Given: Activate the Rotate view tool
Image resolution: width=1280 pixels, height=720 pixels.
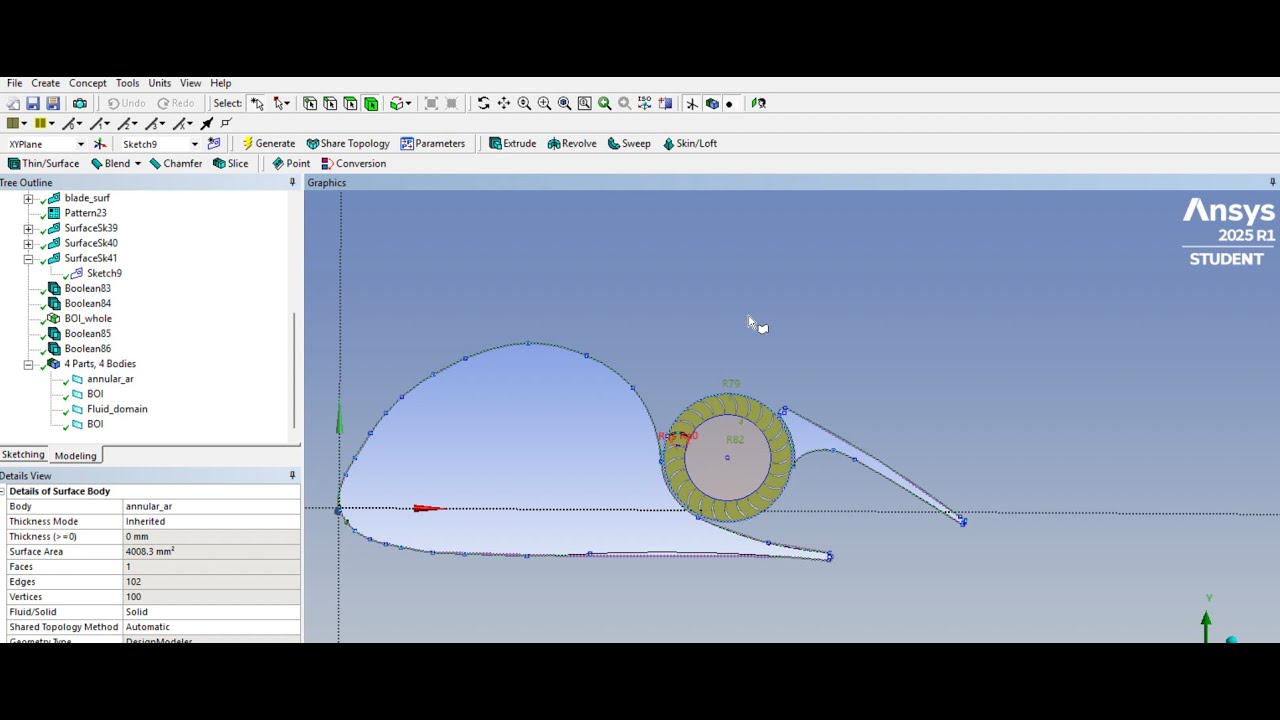Looking at the screenshot, I should click(x=483, y=103).
